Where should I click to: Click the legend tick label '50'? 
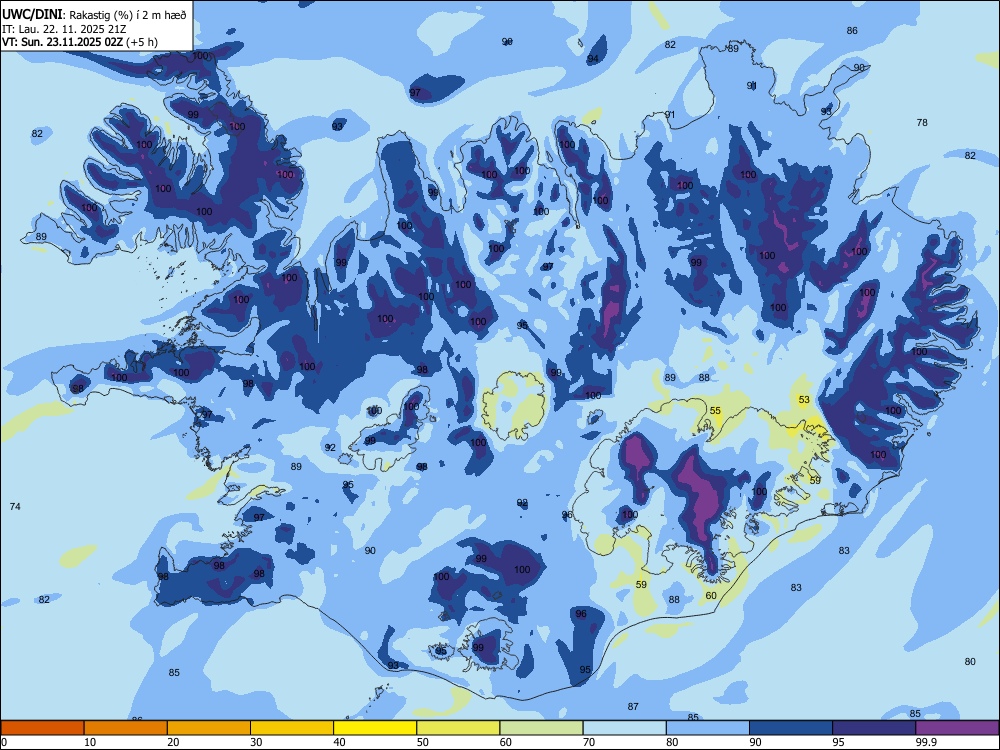423,742
